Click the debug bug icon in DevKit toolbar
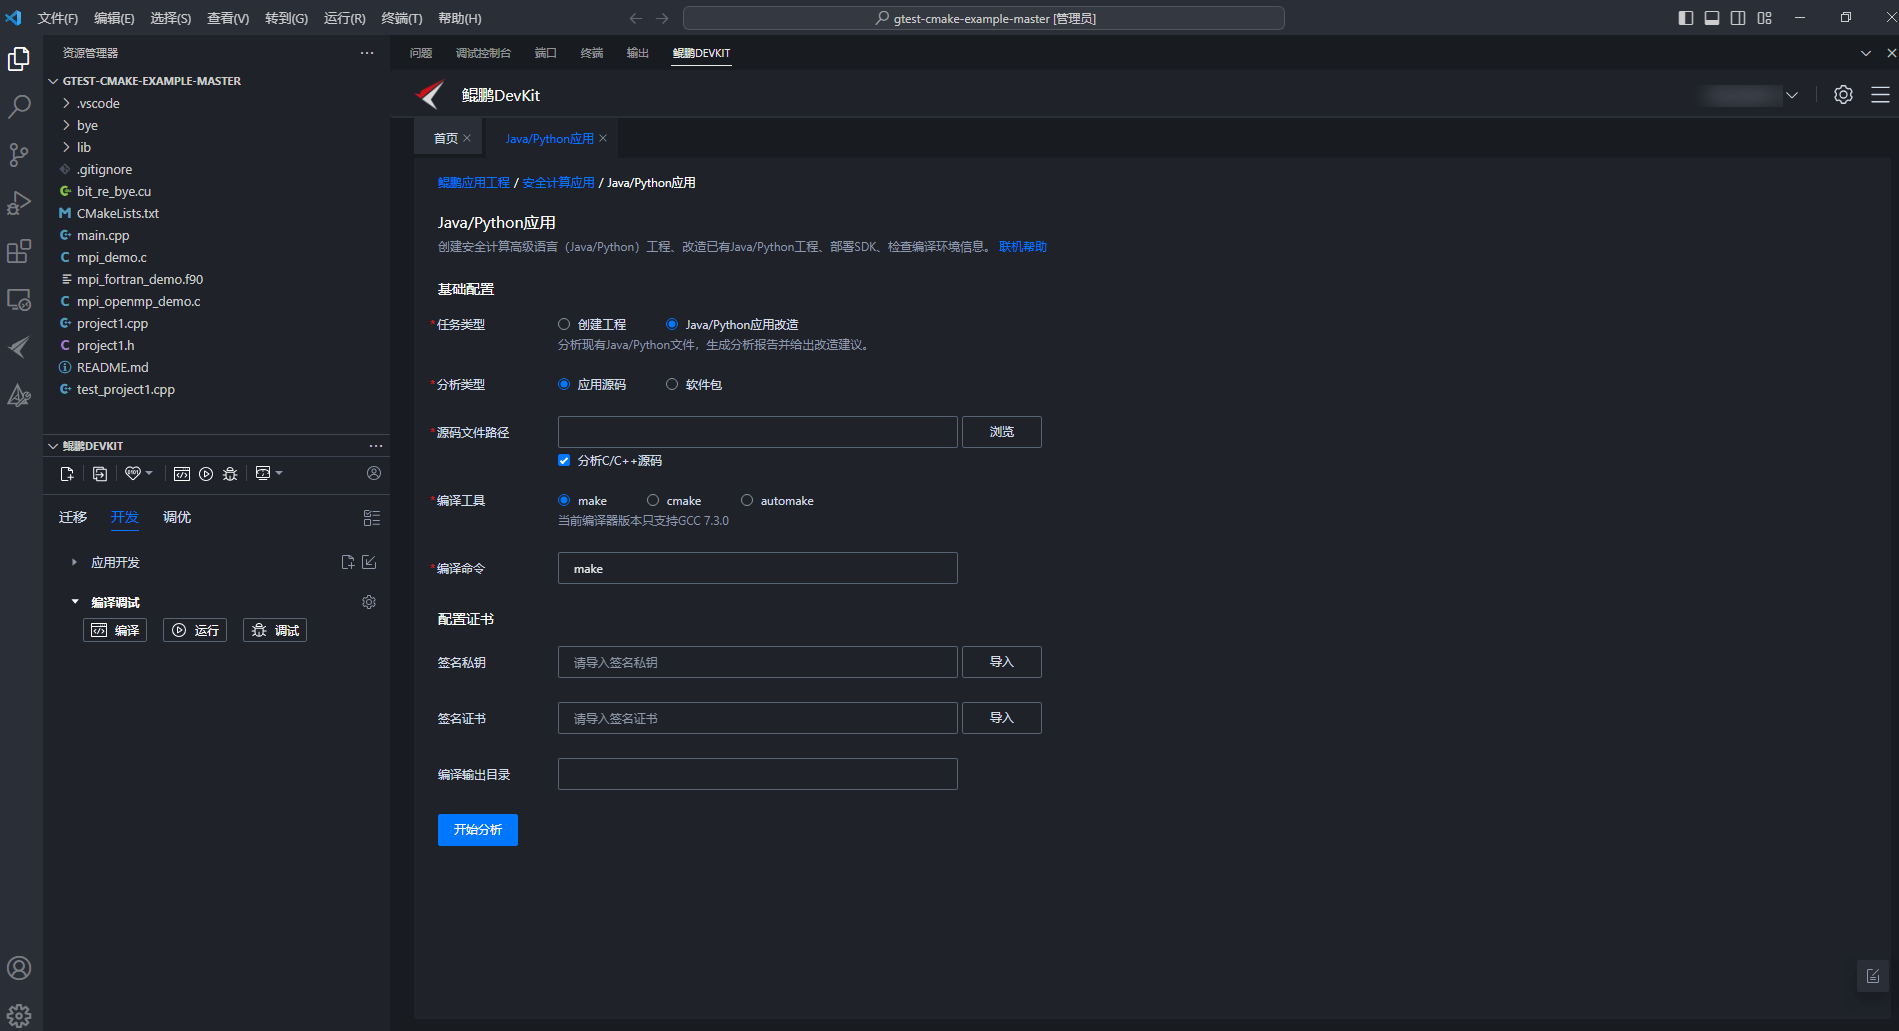The height and width of the screenshot is (1031, 1899). click(230, 474)
